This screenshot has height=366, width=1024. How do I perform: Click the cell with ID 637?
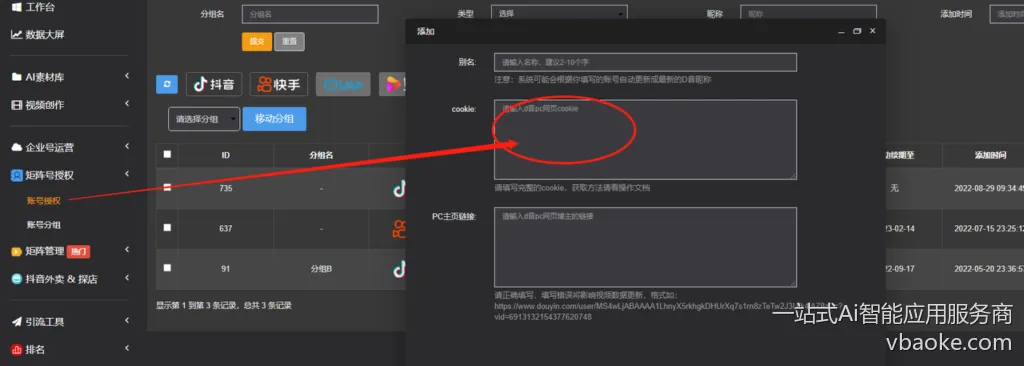[225, 229]
